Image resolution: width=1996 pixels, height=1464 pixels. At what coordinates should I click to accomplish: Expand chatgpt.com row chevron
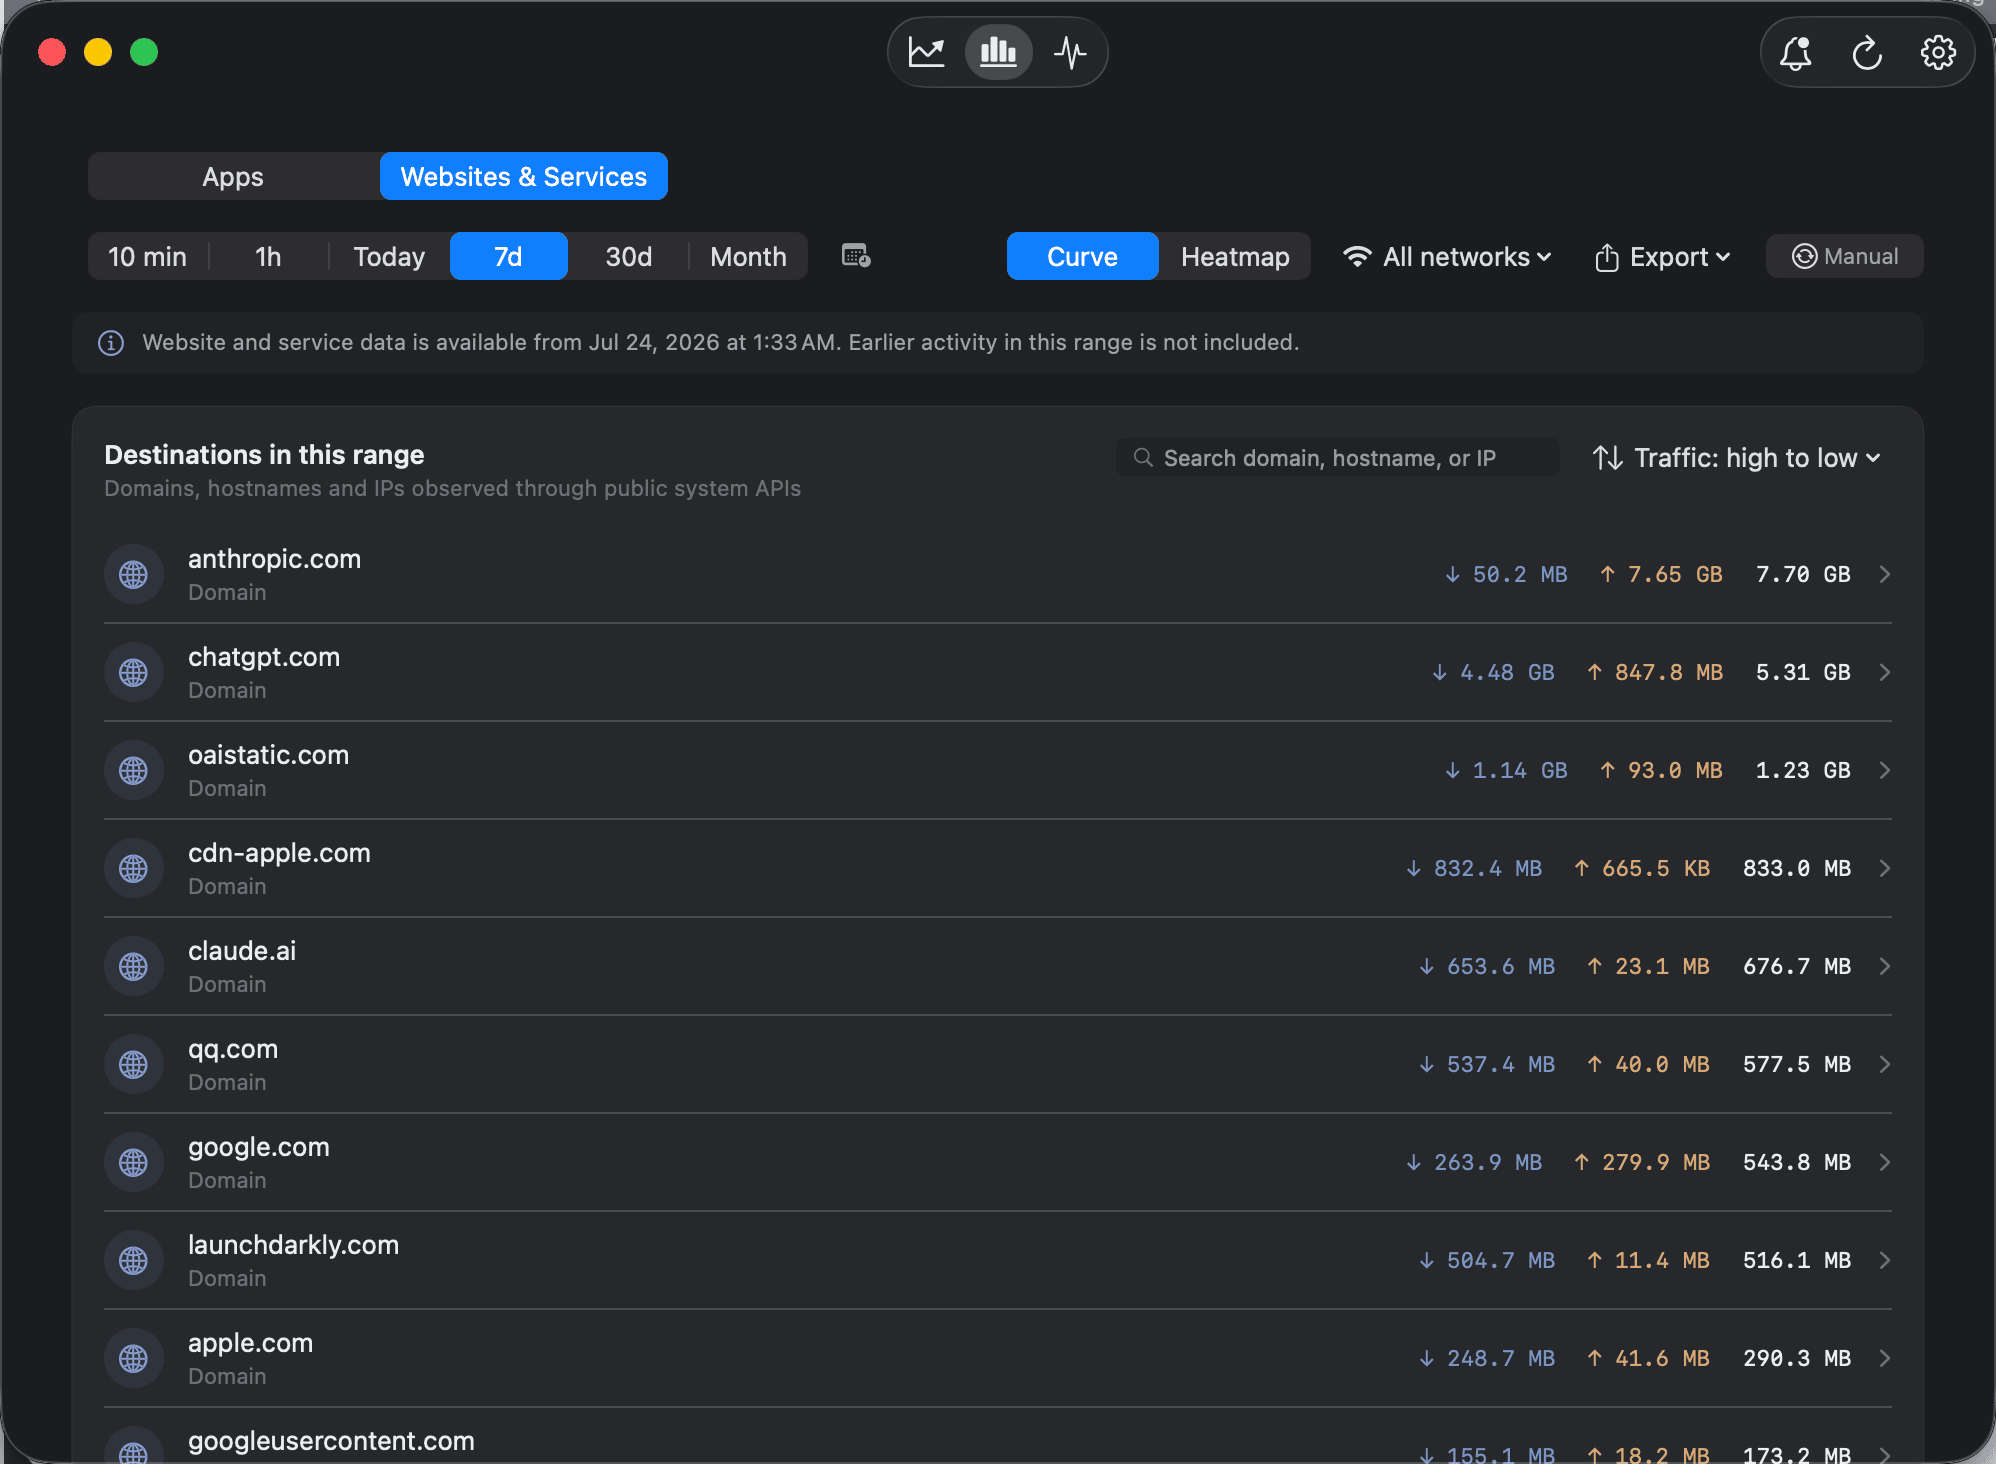(x=1884, y=672)
